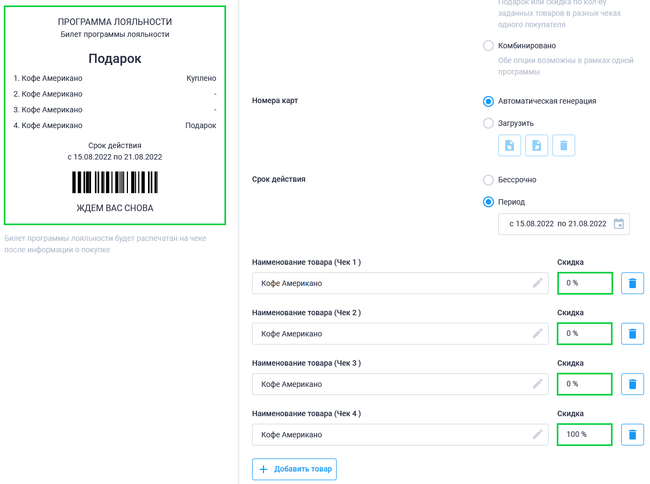Open the date range picker field
This screenshot has width=650, height=484.
[x=564, y=224]
